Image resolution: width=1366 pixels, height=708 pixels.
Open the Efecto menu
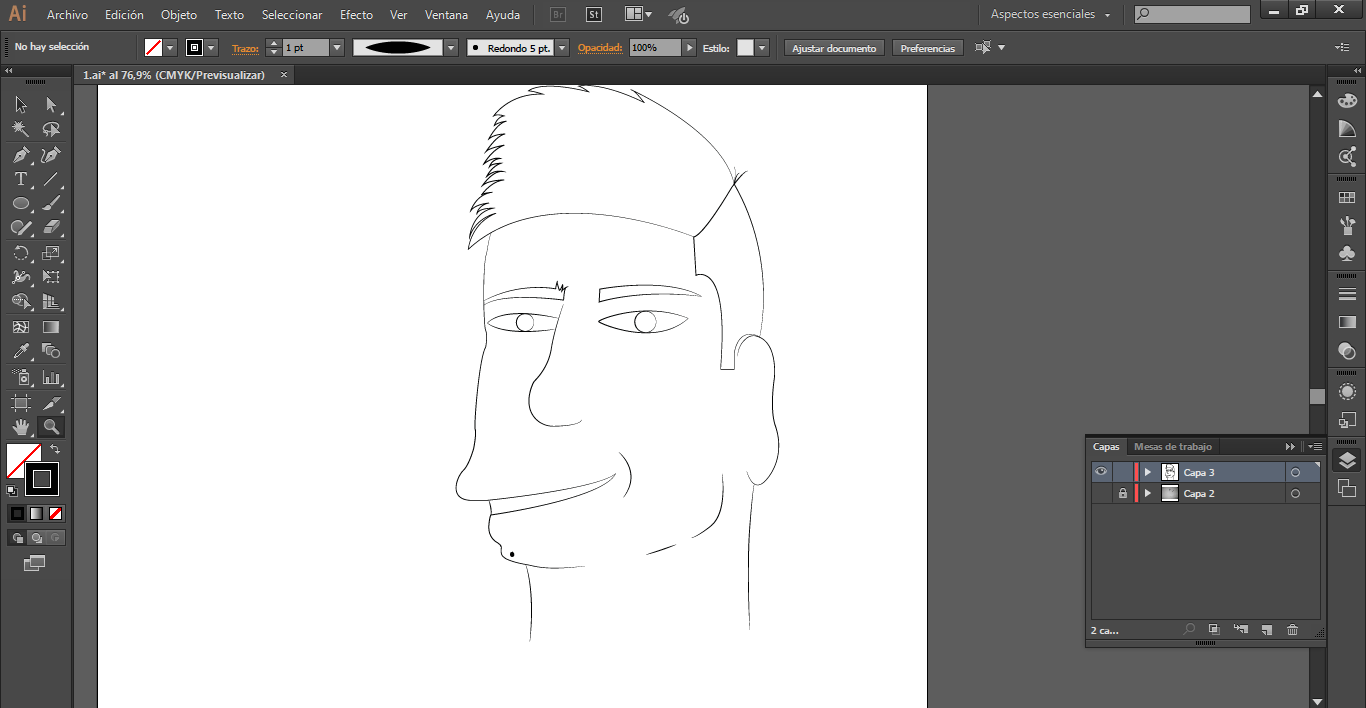click(356, 15)
